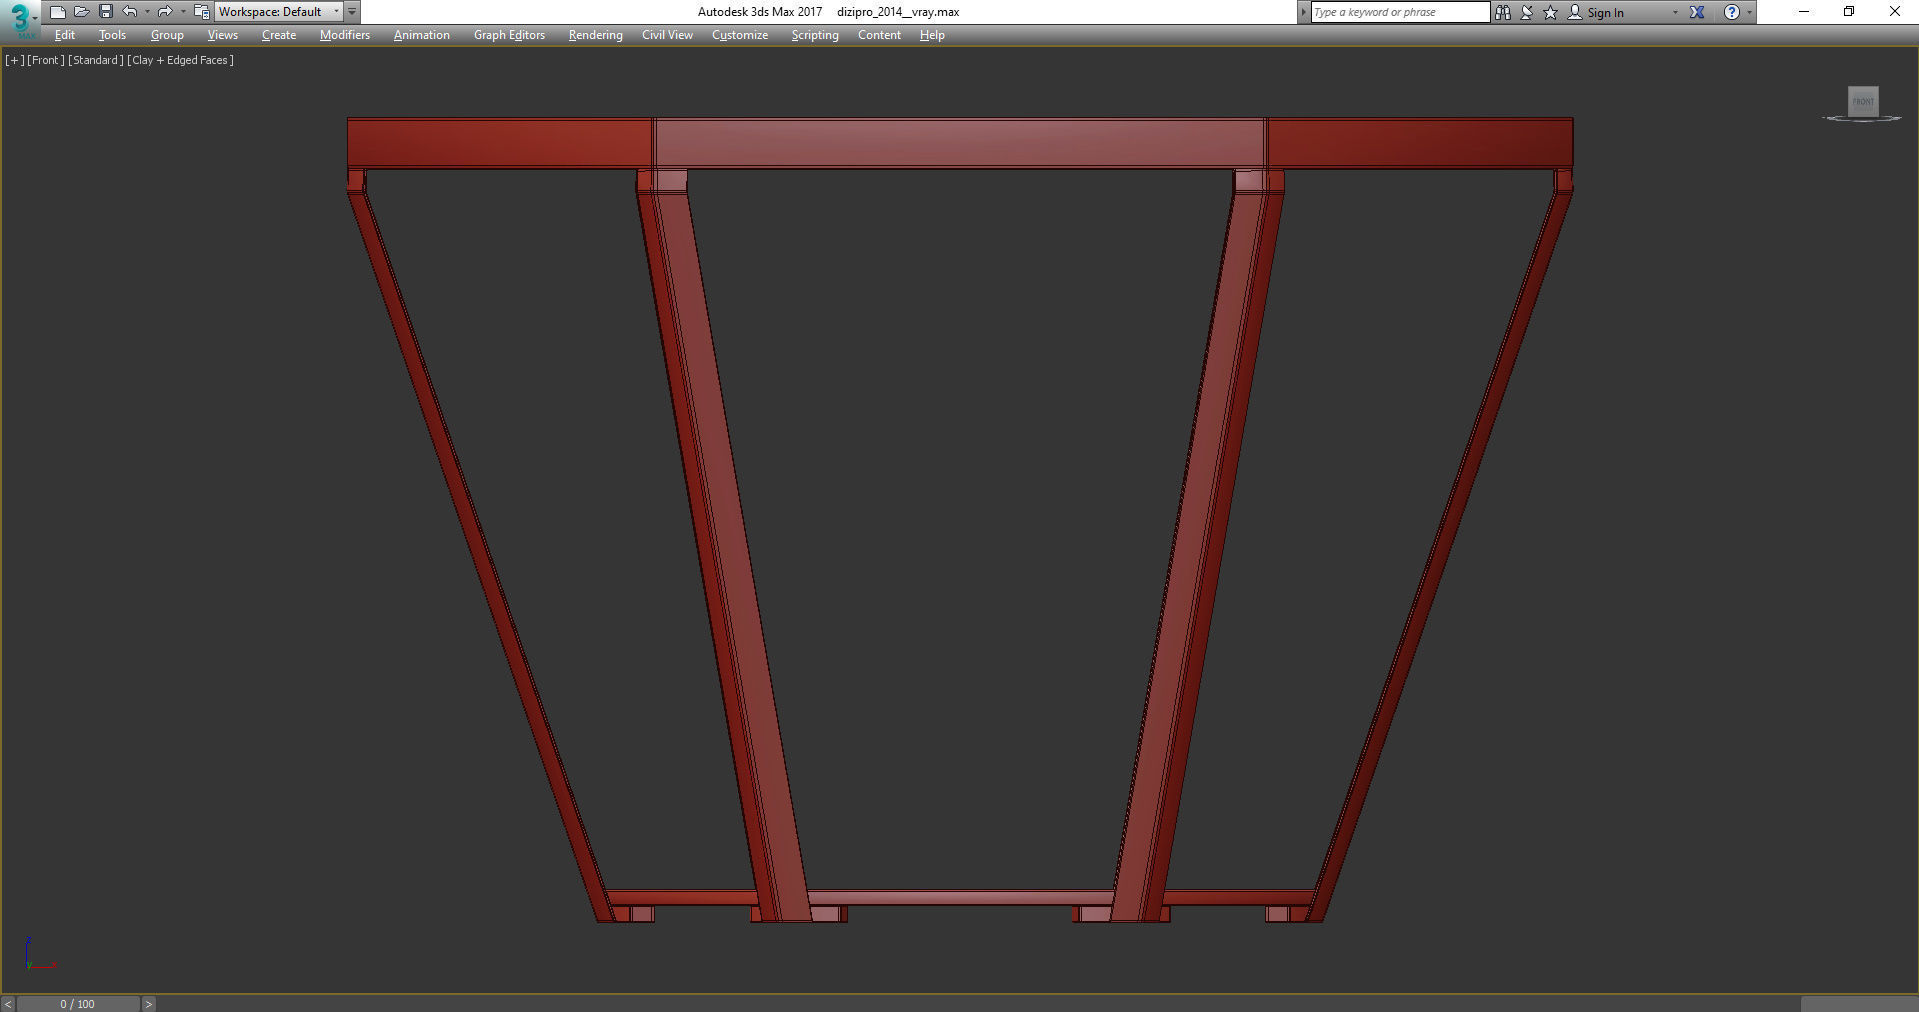Screen dimensions: 1919x1012
Task: Click the Redo arrow icon
Action: (x=165, y=12)
